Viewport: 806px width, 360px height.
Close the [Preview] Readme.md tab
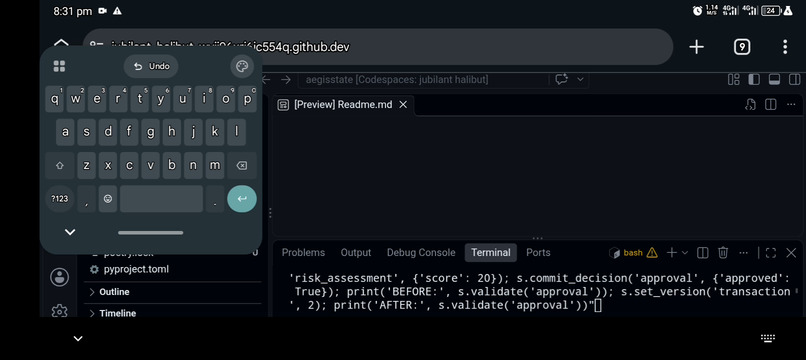tap(404, 105)
